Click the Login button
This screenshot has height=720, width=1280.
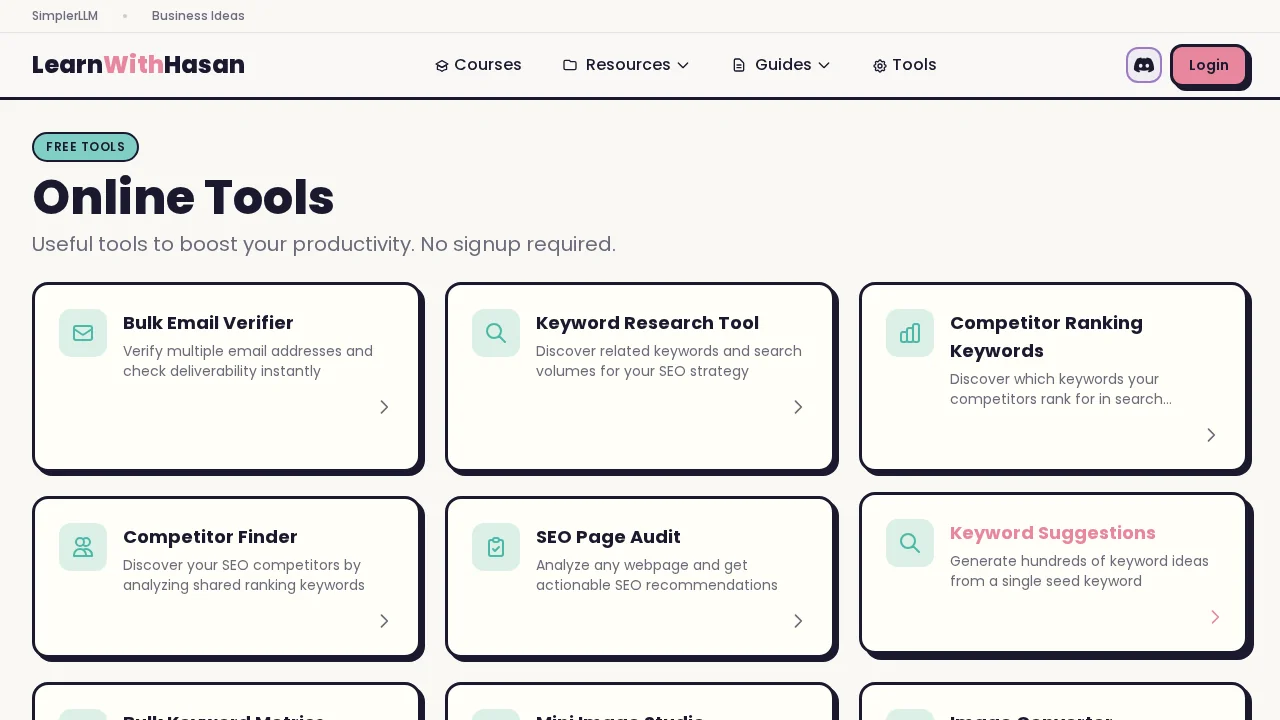coord(1209,65)
